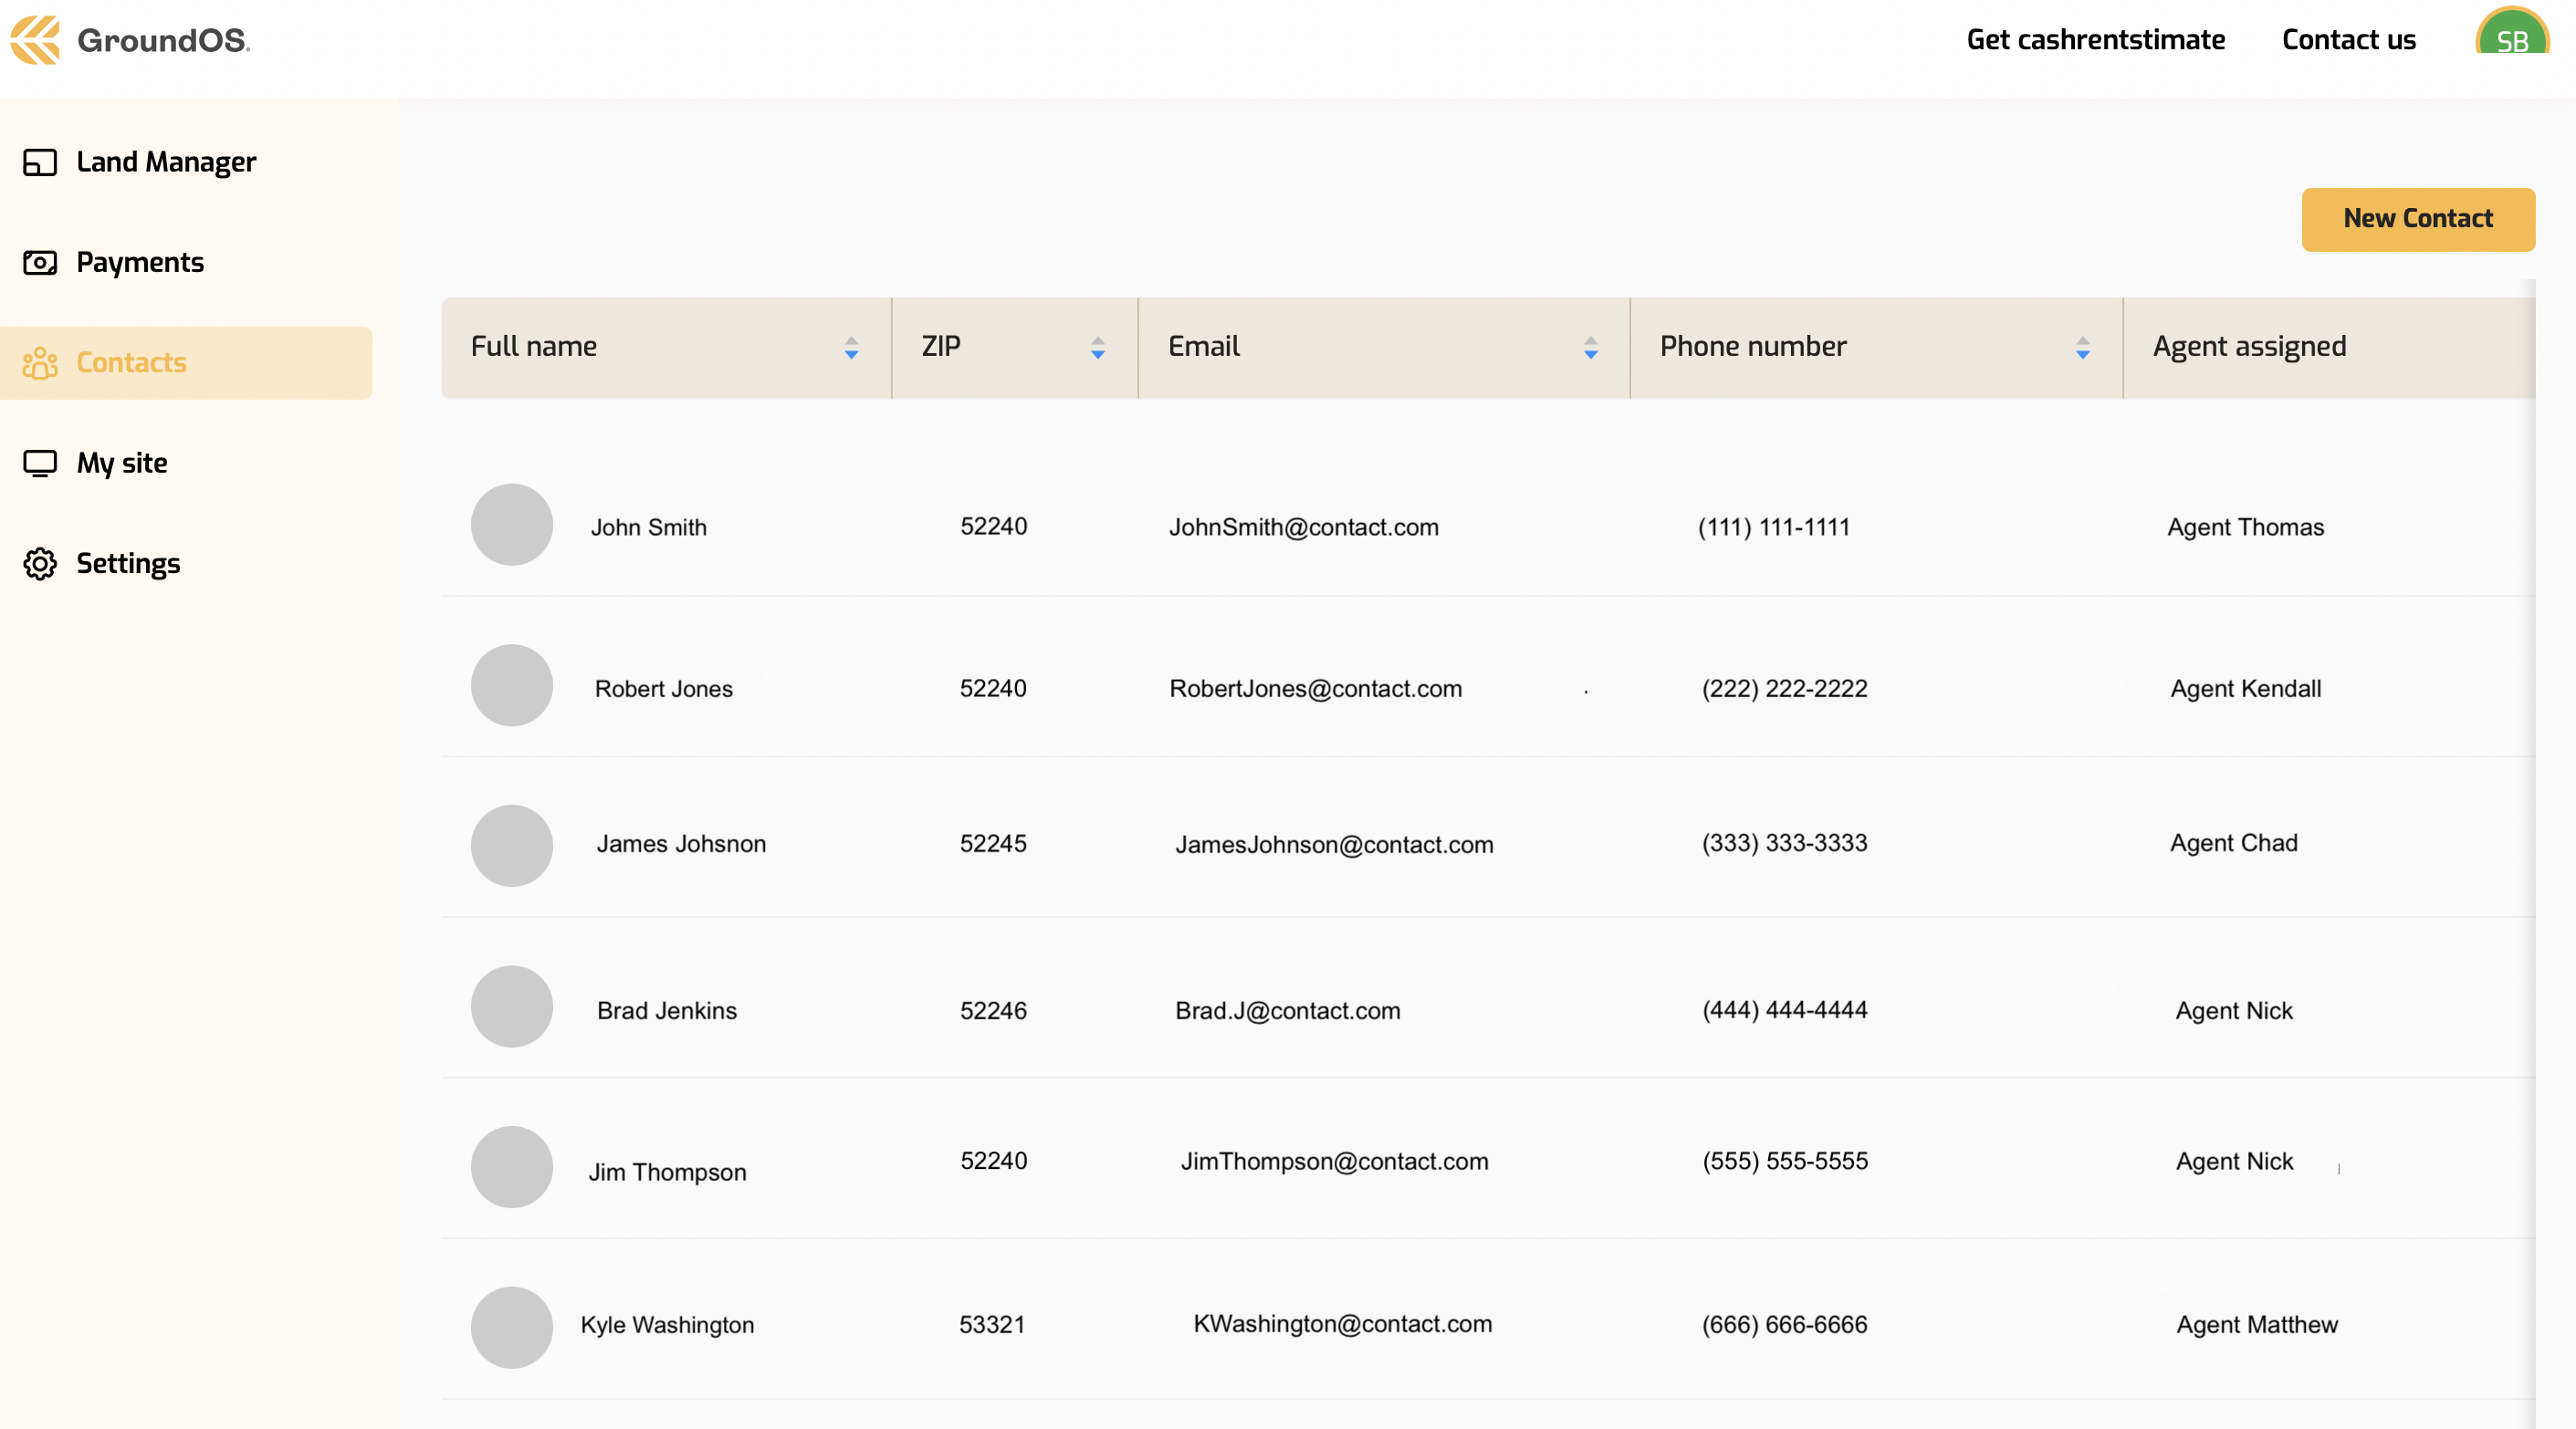Click the GroundOS logo

point(130,40)
